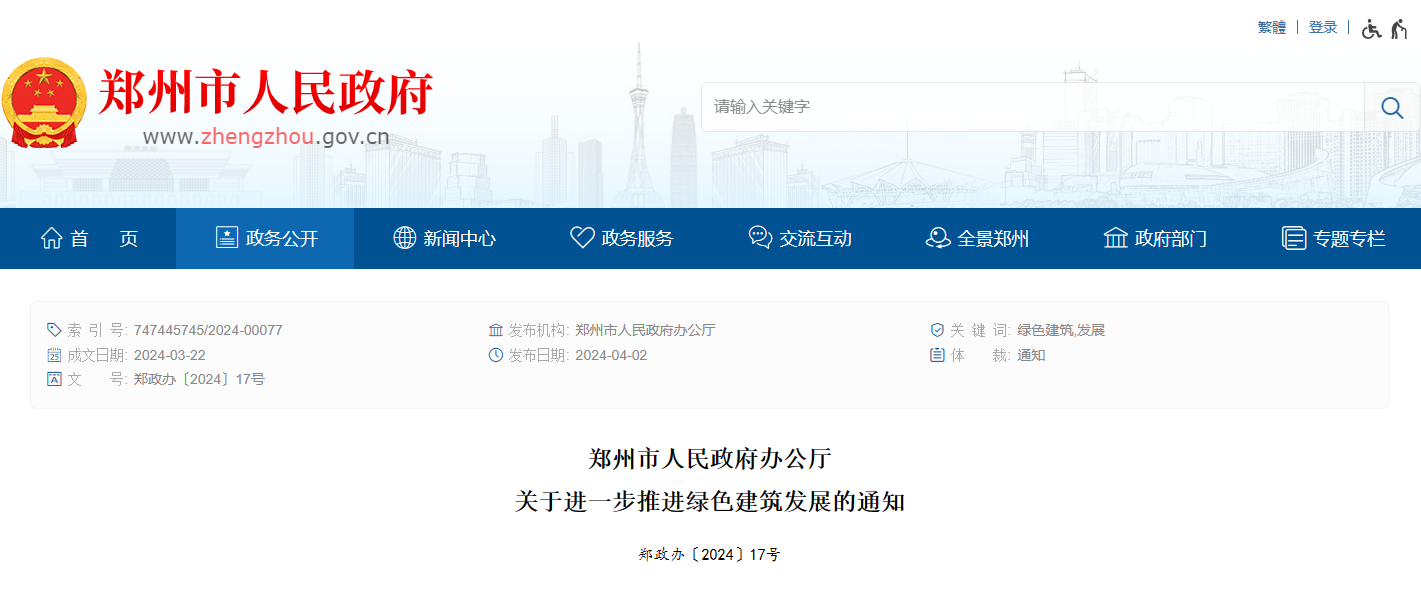
Task: Click the date 2024-03-22
Action: (x=169, y=355)
